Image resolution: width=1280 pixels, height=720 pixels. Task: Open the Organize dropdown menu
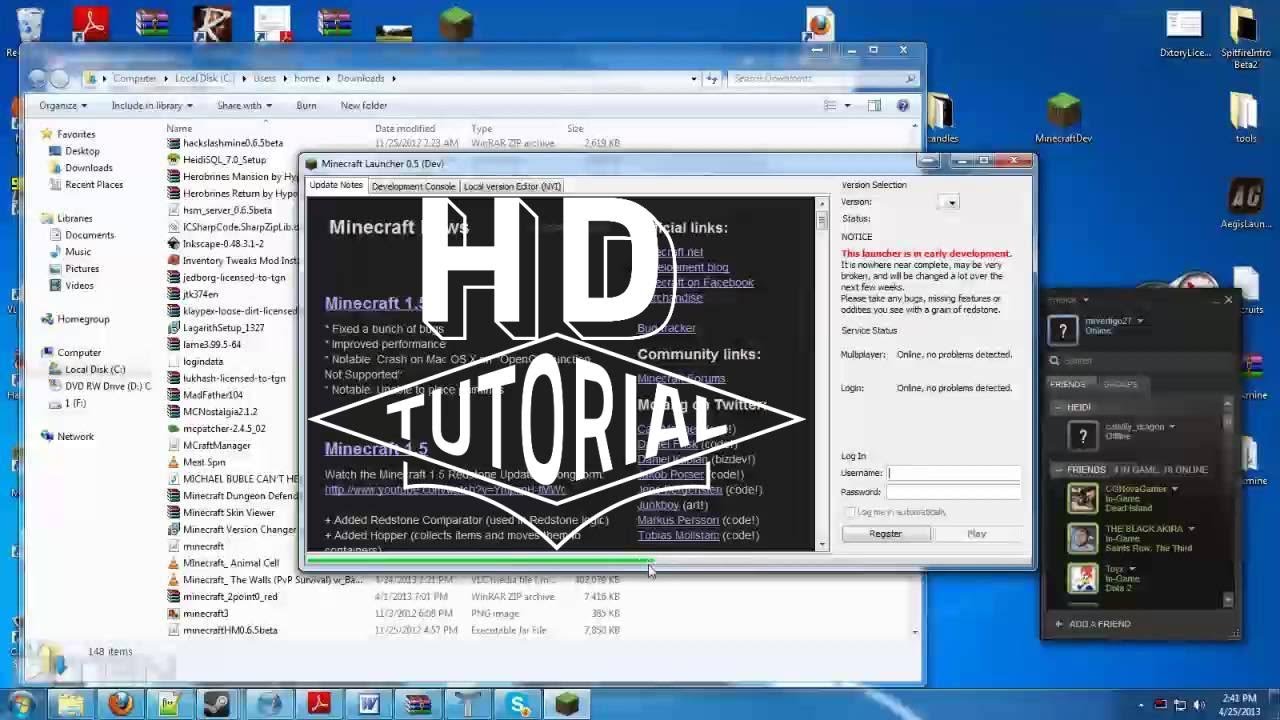(x=62, y=105)
